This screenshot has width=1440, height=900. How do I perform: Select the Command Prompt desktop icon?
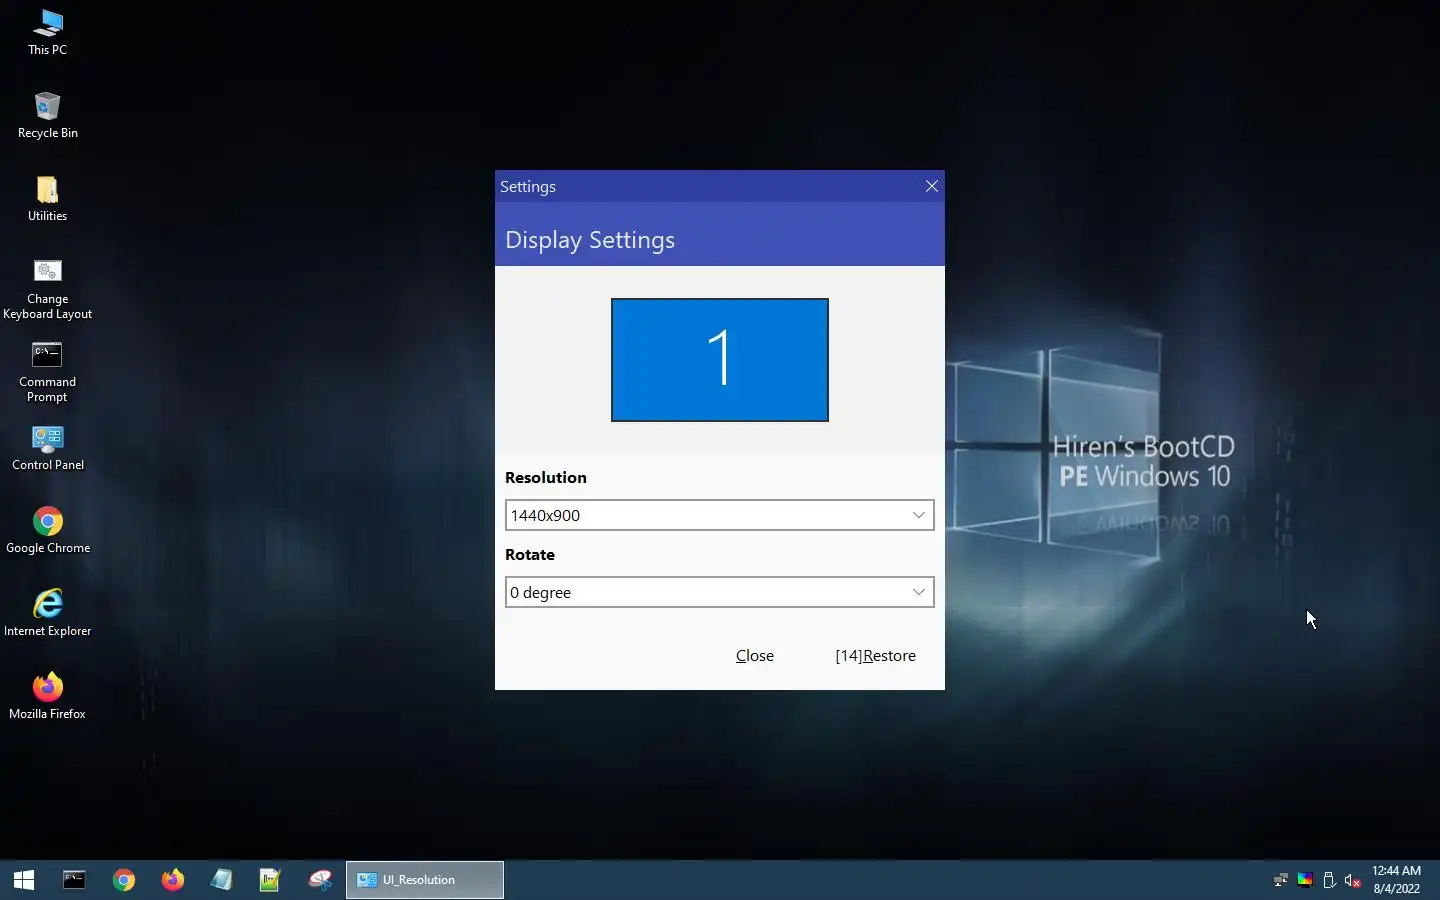47,372
